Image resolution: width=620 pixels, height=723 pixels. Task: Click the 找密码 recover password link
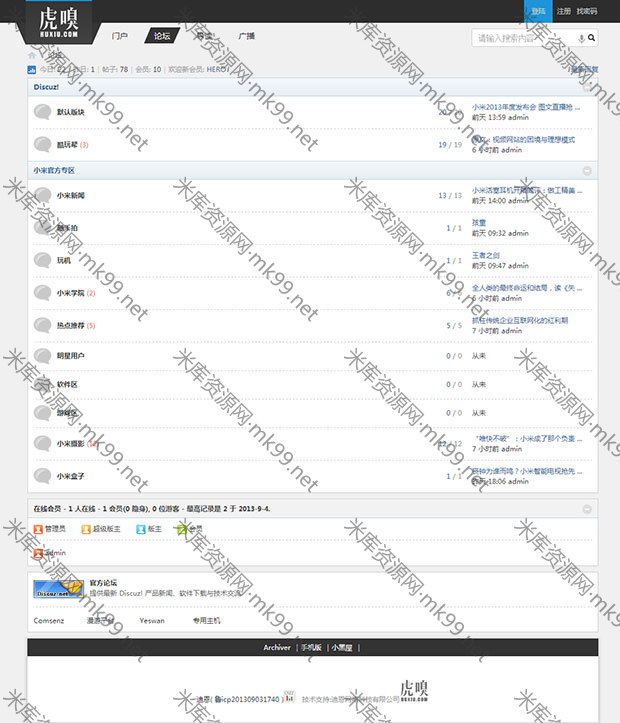pos(587,11)
